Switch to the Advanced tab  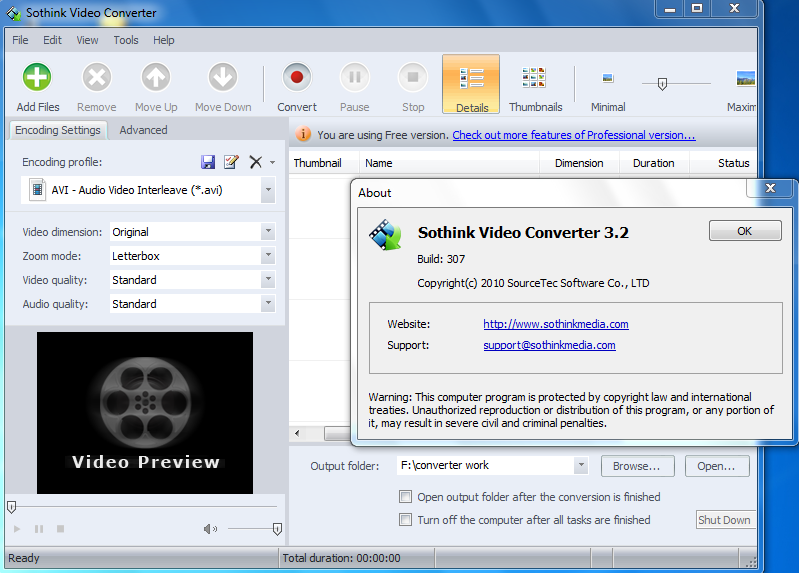143,130
